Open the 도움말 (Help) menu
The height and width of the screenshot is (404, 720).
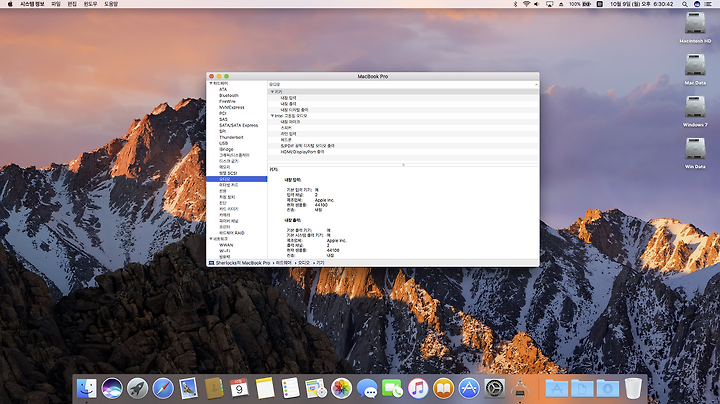111,4
